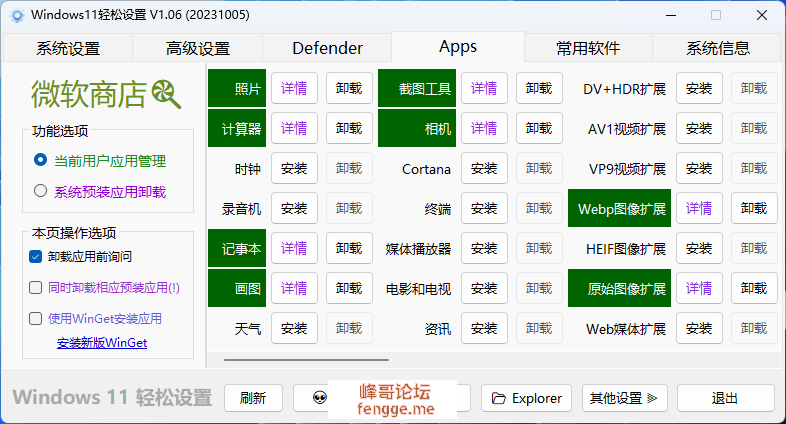
Task: View 详情 for 相机
Action: 484,128
